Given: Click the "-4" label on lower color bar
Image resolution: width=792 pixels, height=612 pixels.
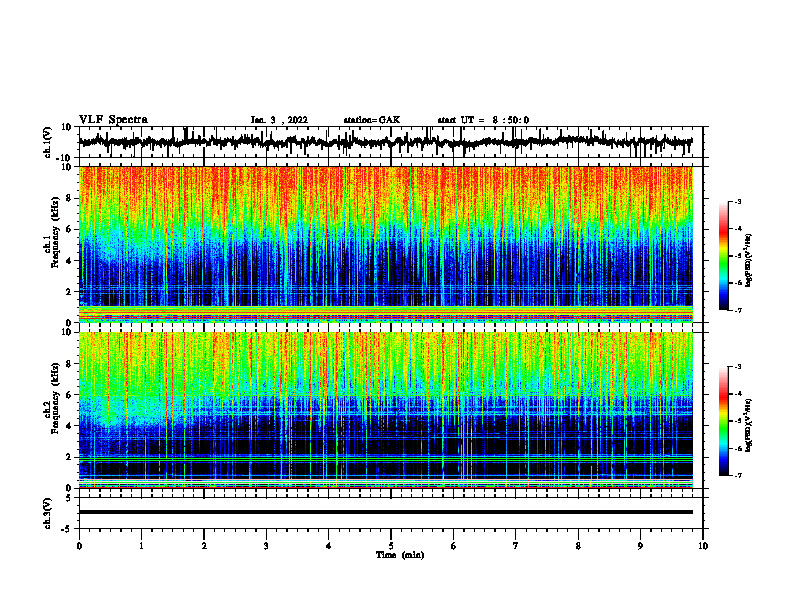Looking at the screenshot, I should click(x=738, y=394).
